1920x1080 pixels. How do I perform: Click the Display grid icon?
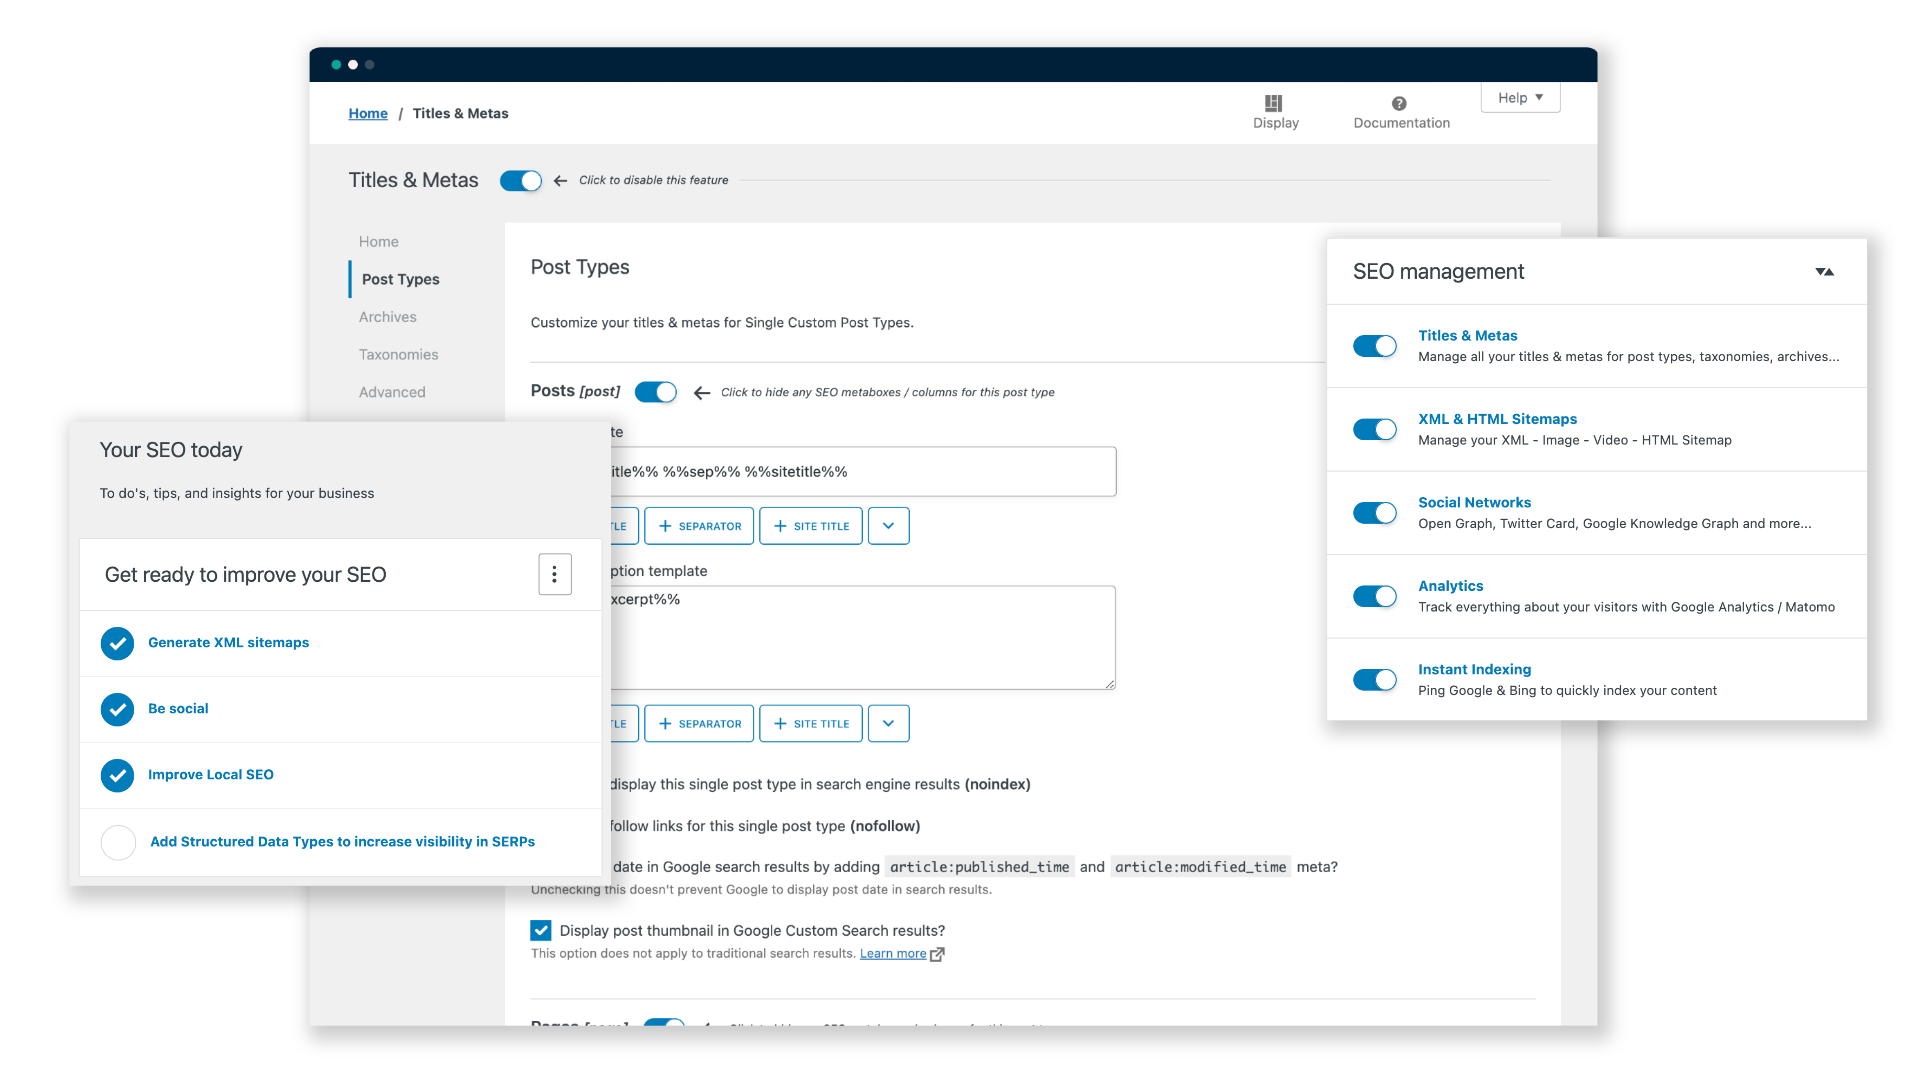(x=1273, y=103)
